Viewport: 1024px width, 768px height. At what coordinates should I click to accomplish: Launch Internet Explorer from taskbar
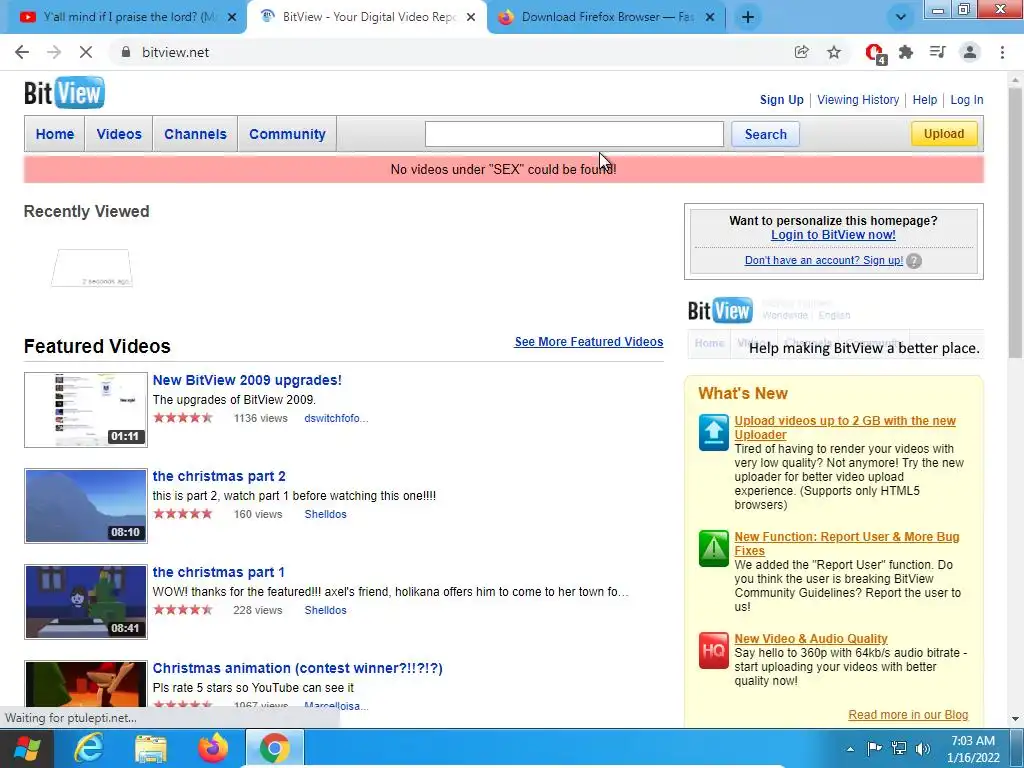tap(89, 748)
